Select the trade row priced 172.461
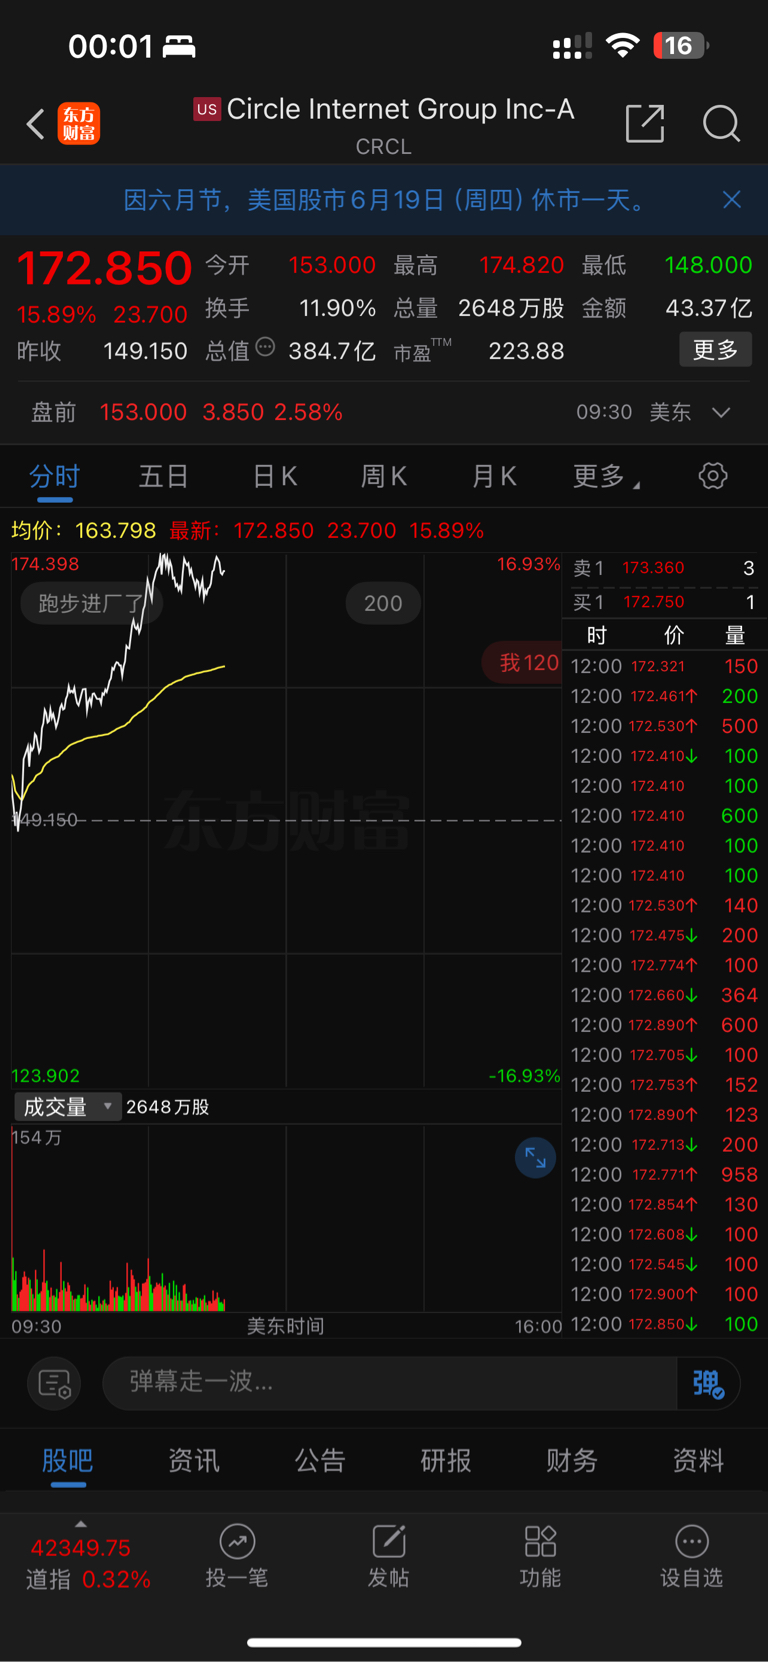Viewport: 768px width, 1662px height. 664,696
